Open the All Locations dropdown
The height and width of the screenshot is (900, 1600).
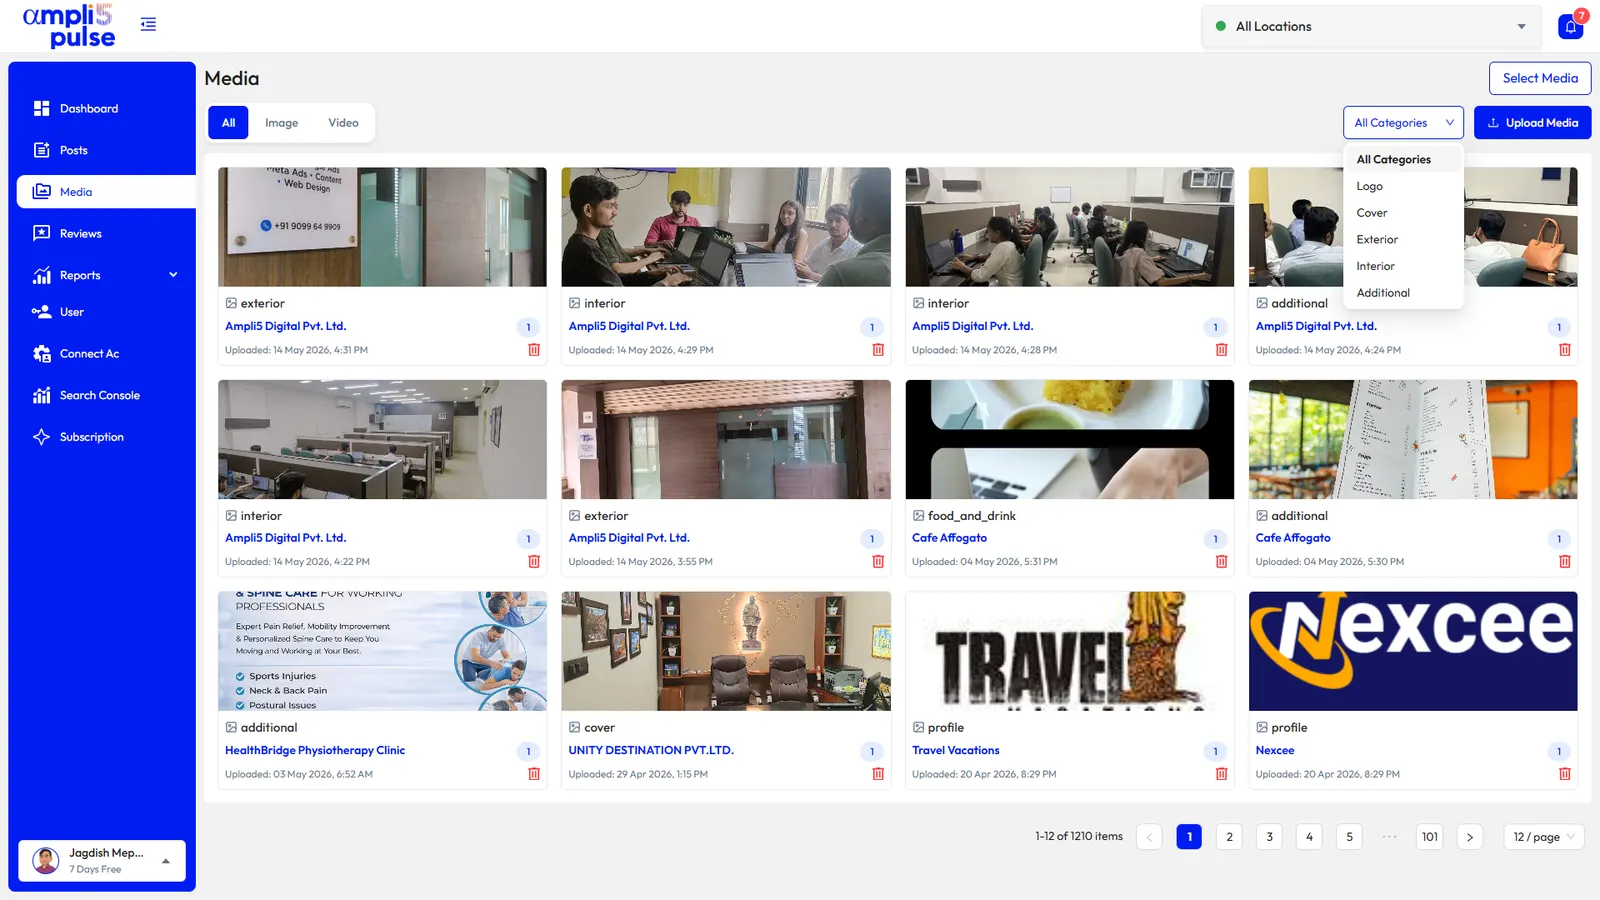click(1371, 27)
